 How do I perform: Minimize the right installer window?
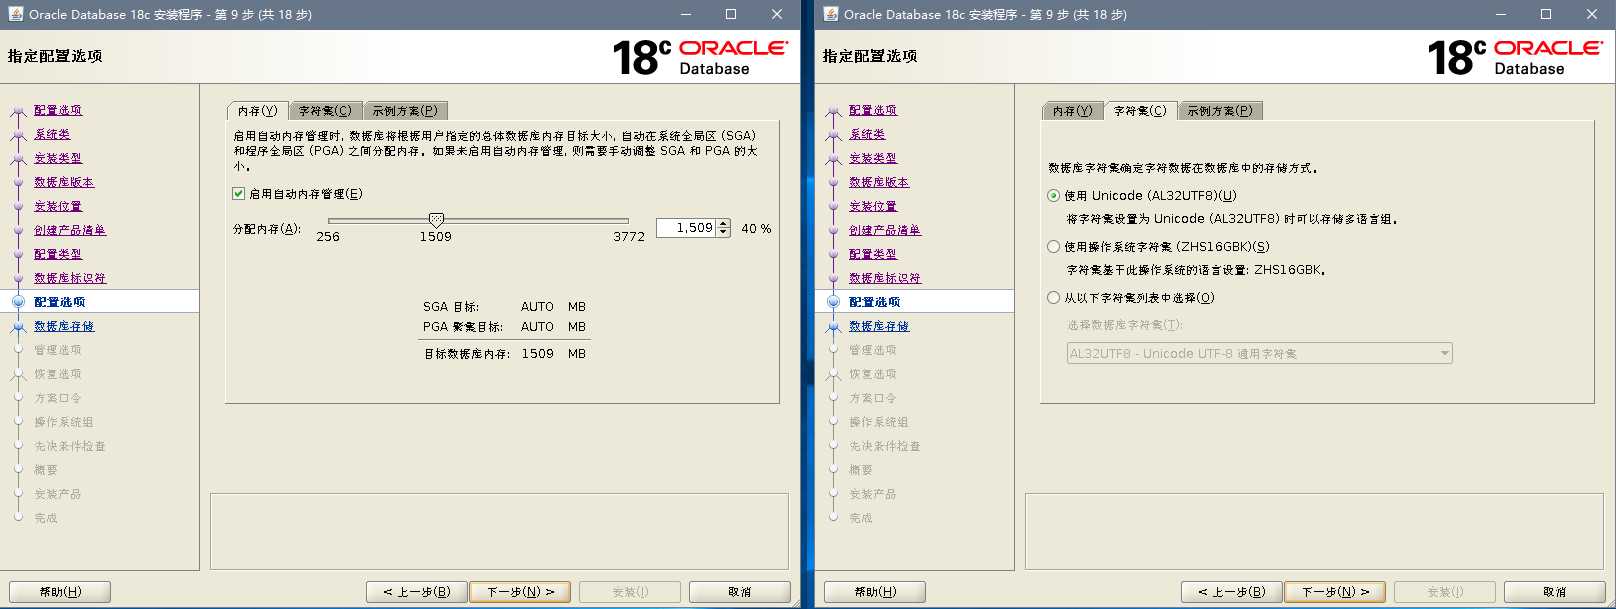[1501, 14]
